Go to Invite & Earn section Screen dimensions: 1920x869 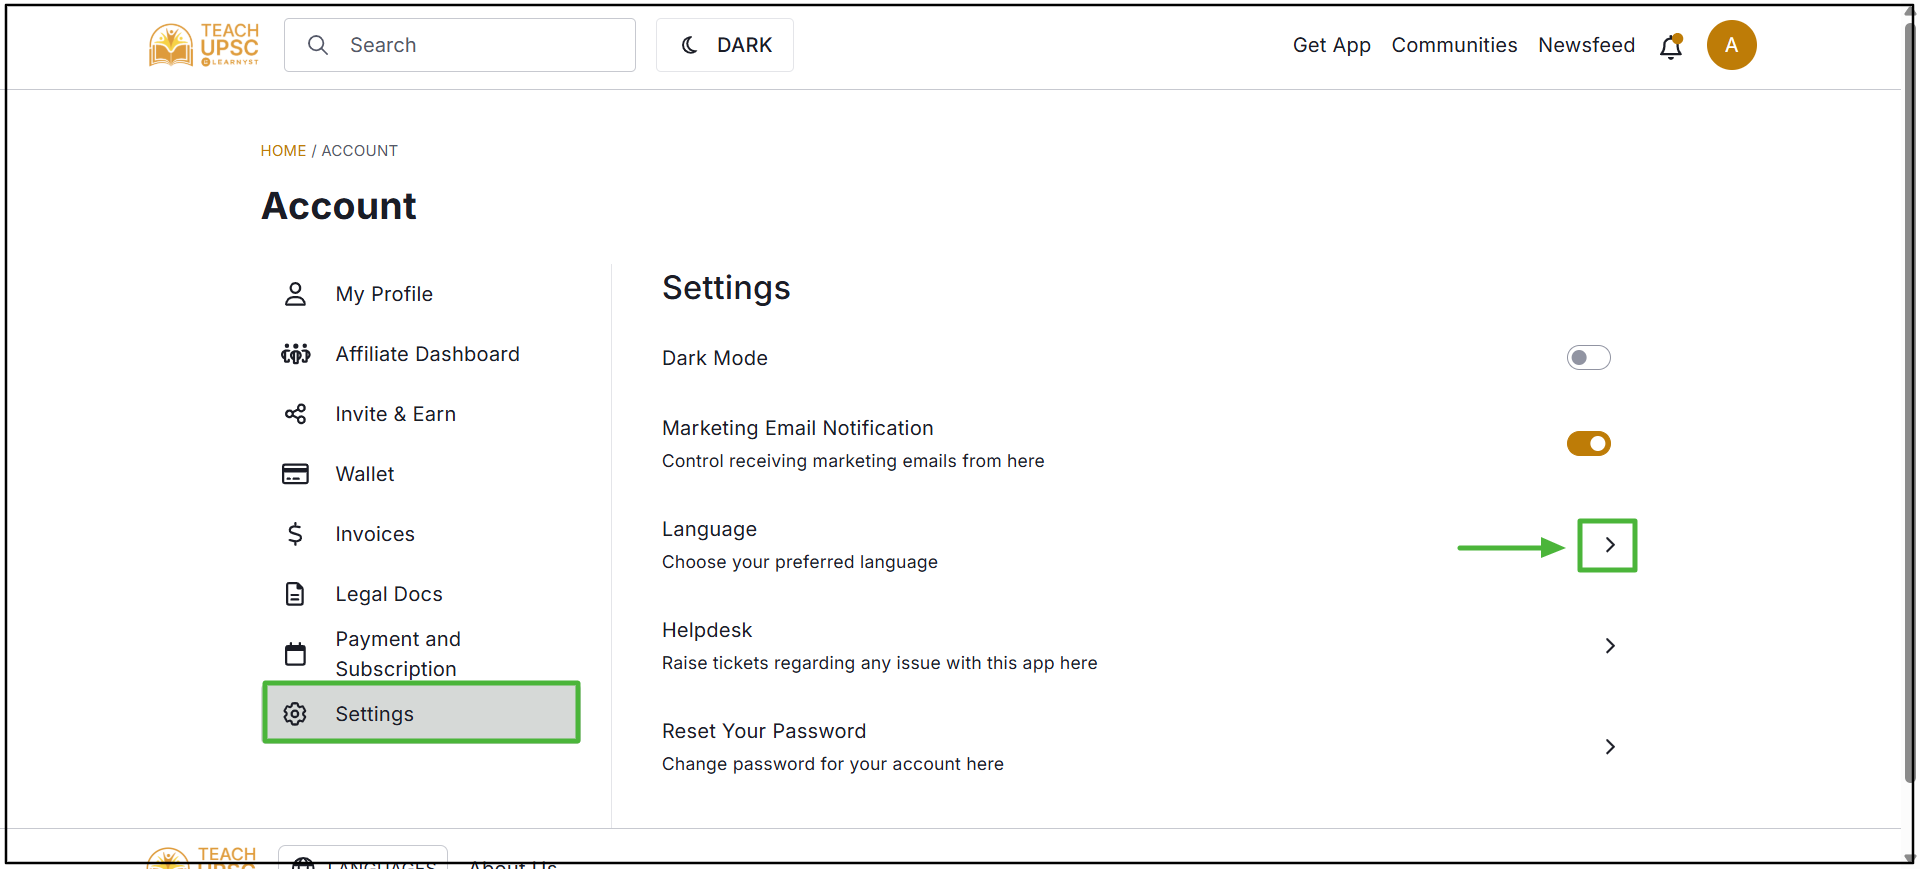coord(421,414)
